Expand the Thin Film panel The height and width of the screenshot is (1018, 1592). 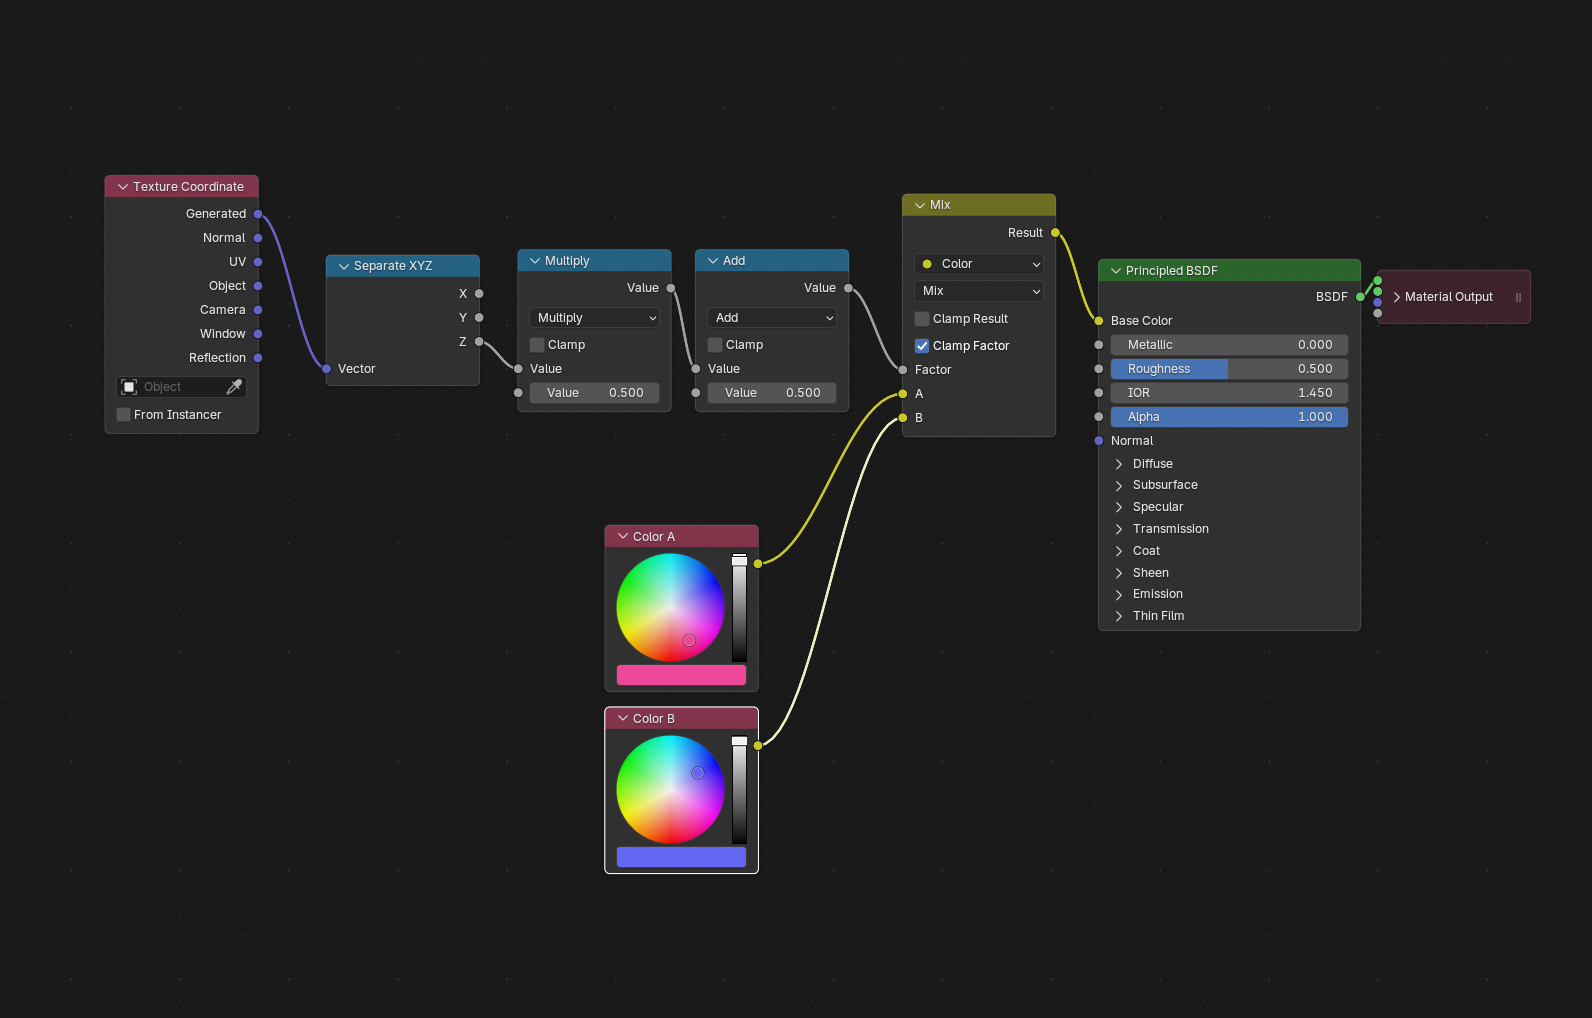pos(1119,616)
